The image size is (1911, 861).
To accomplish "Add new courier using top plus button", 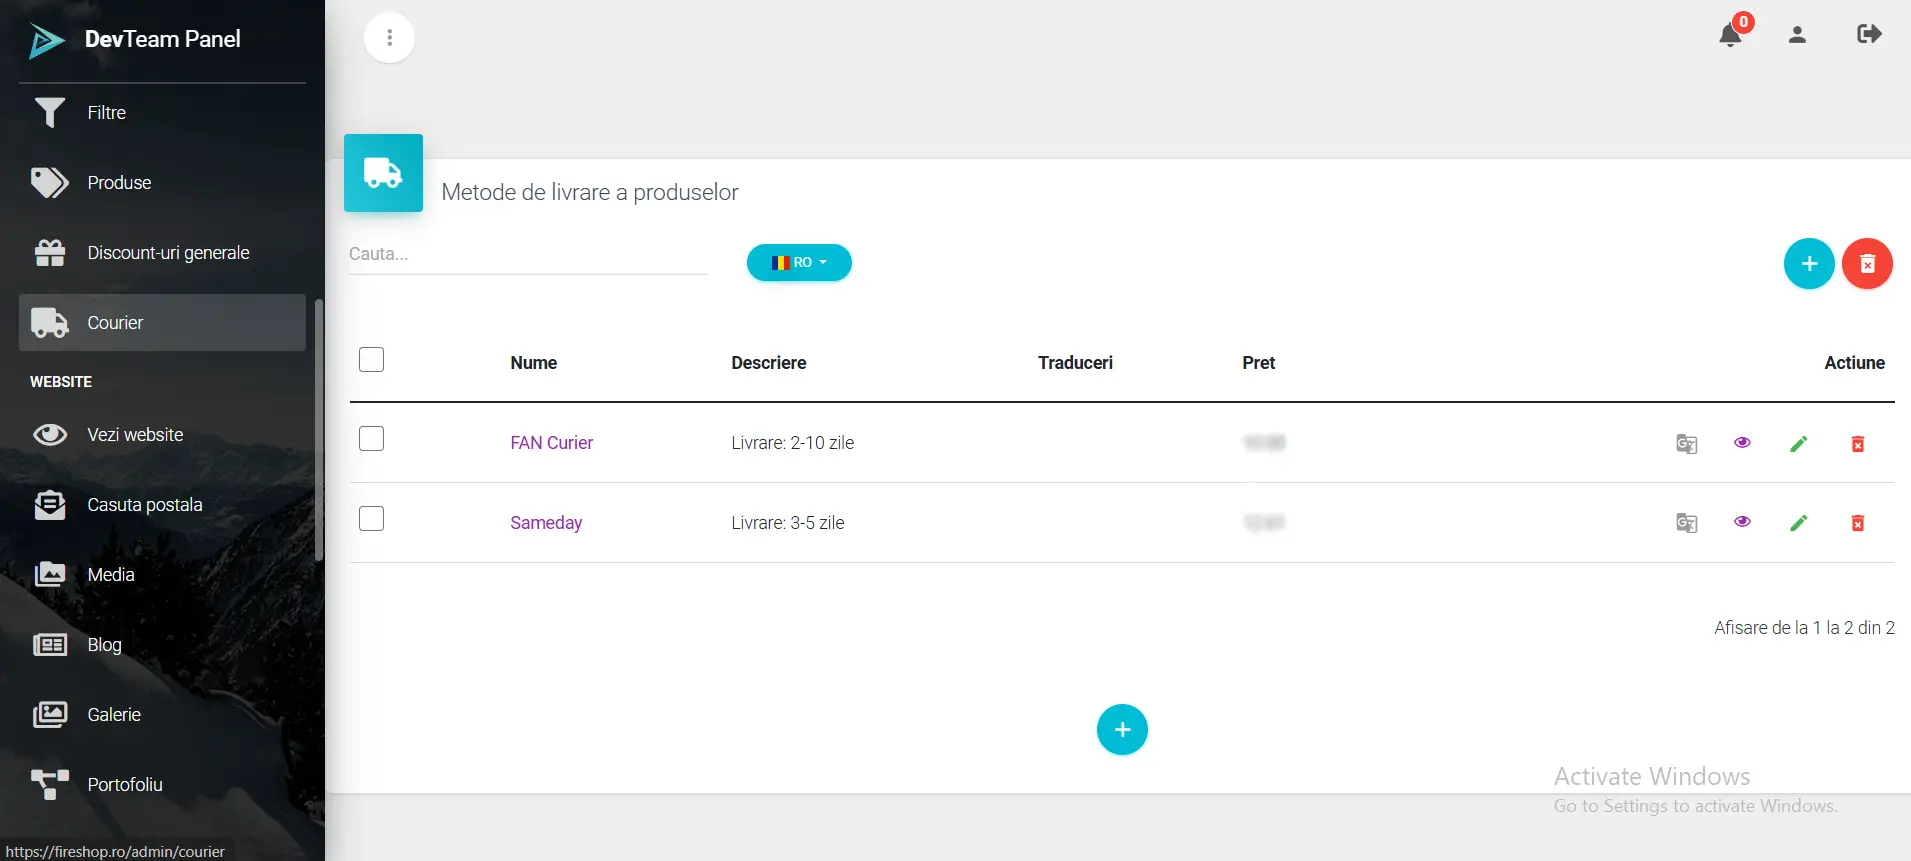I will point(1808,264).
